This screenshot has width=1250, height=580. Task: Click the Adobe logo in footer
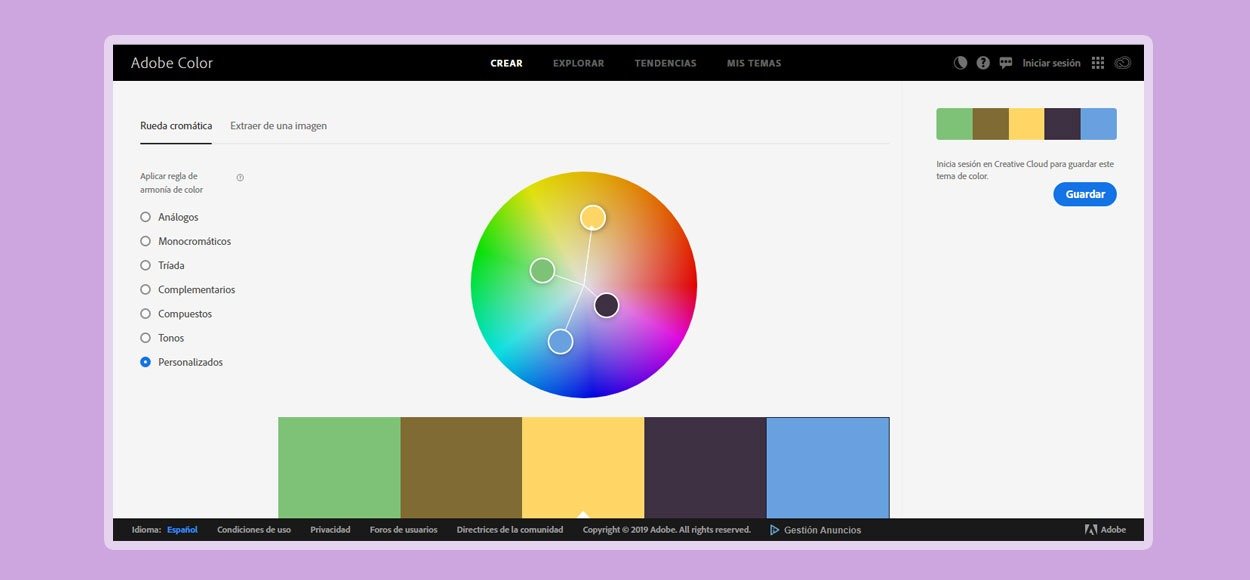pos(1105,530)
